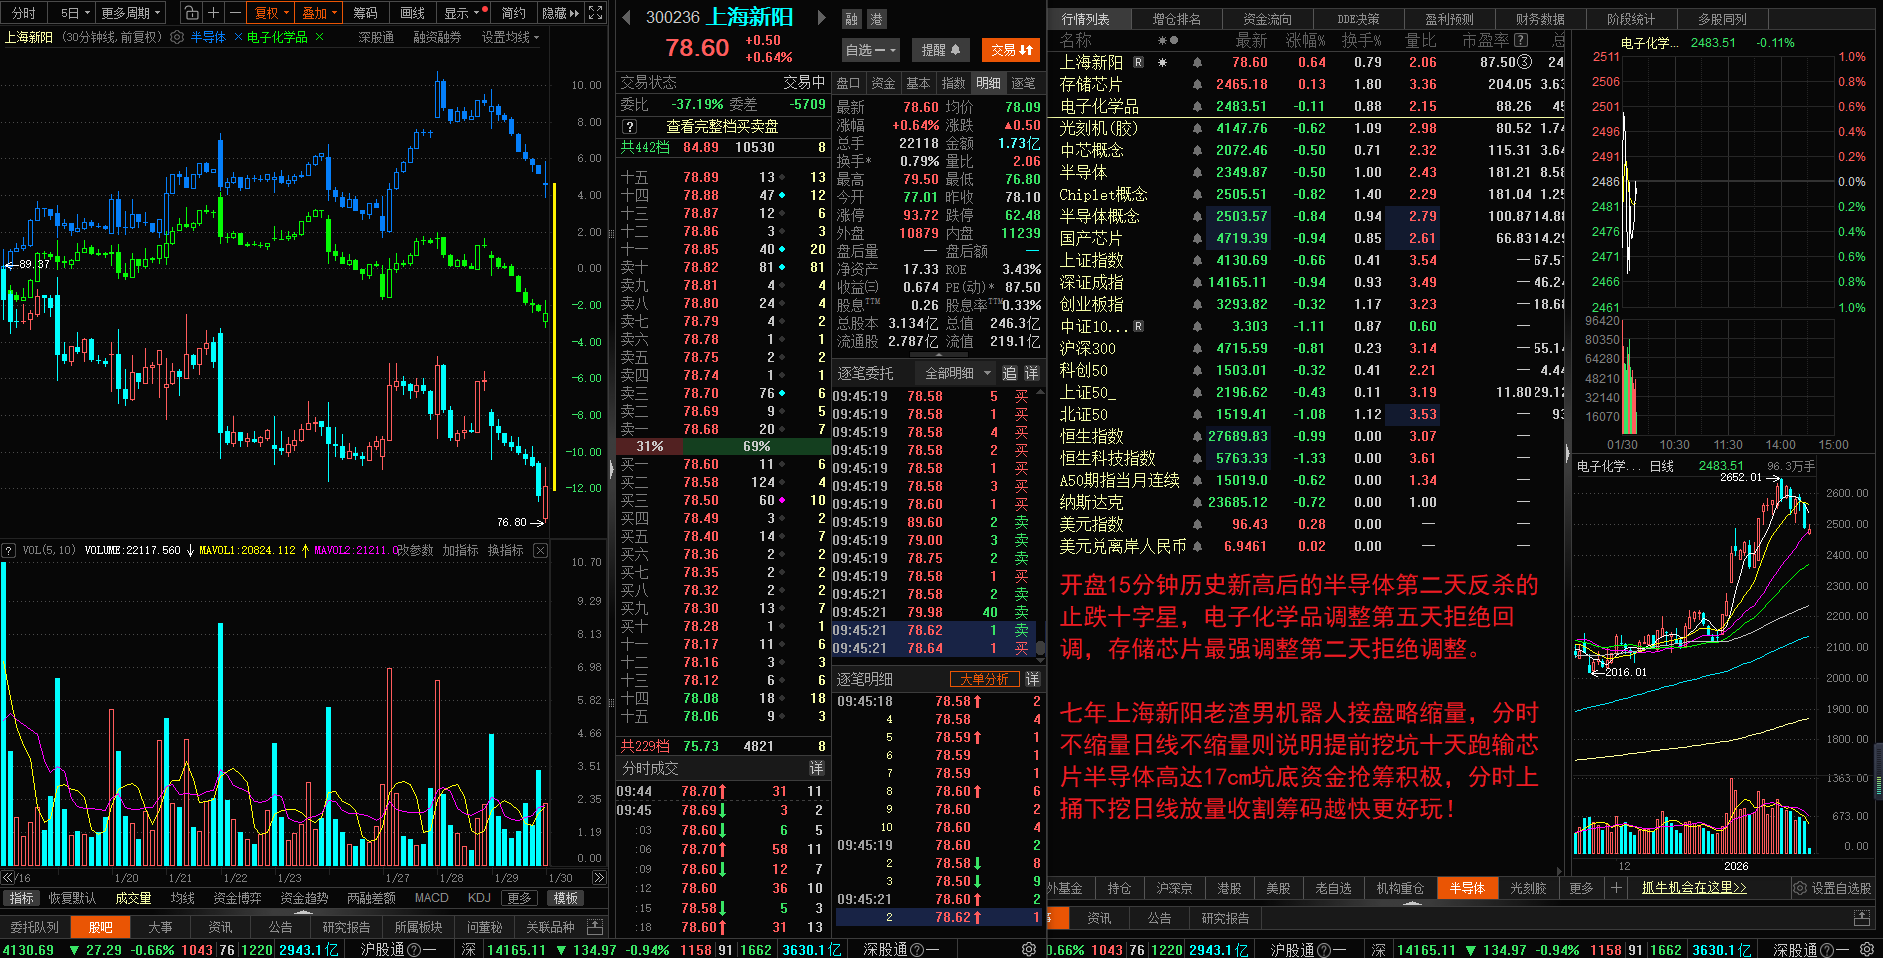
Task: Toggle 简约 simple mode
Action: pos(514,13)
